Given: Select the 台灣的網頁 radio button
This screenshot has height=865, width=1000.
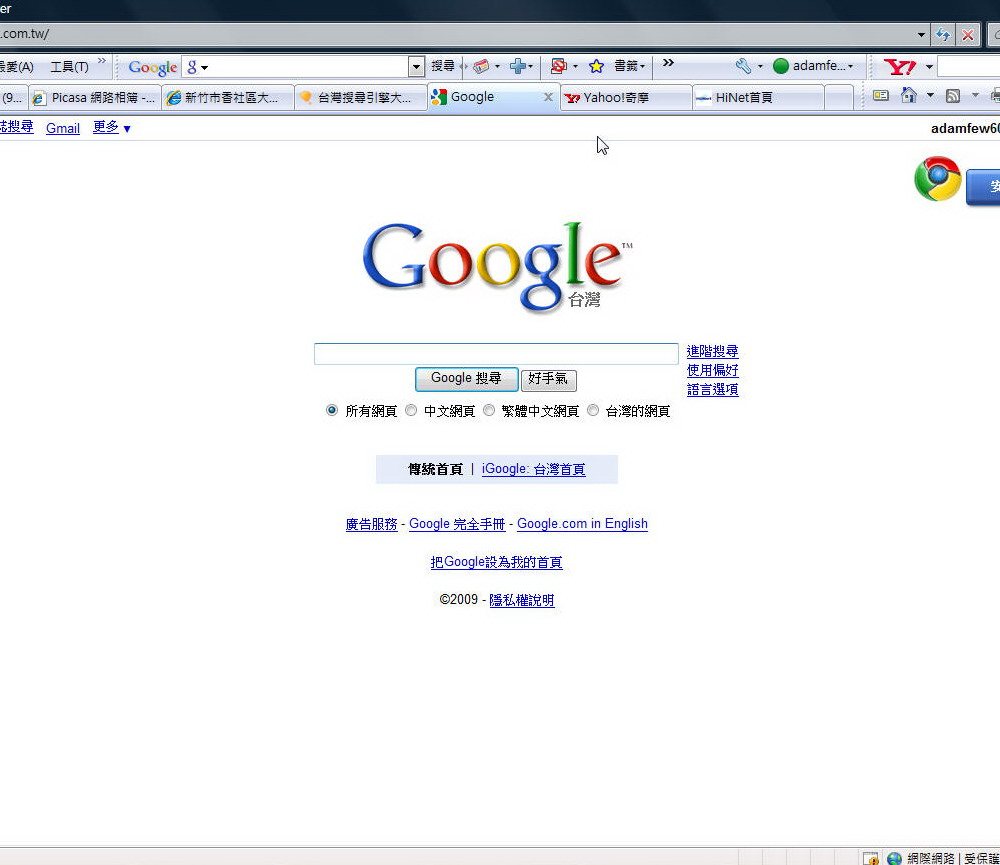Looking at the screenshot, I should [x=592, y=411].
